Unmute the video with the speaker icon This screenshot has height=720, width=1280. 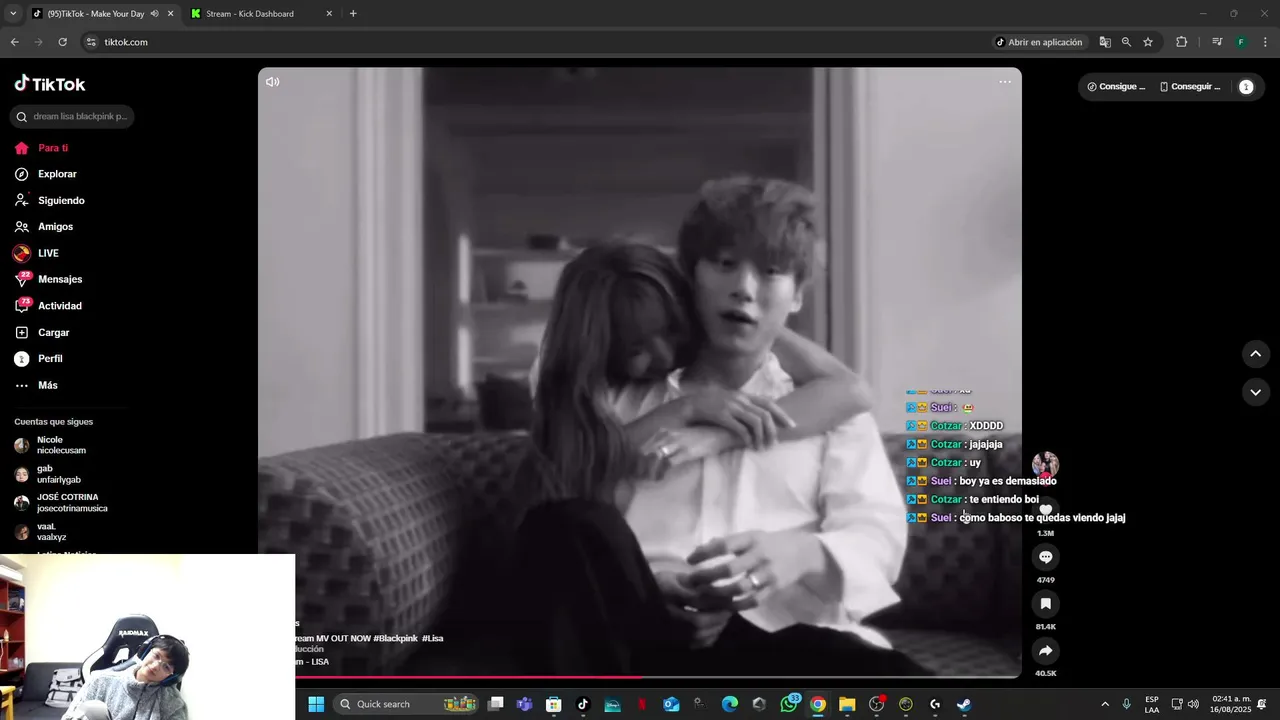coord(272,82)
